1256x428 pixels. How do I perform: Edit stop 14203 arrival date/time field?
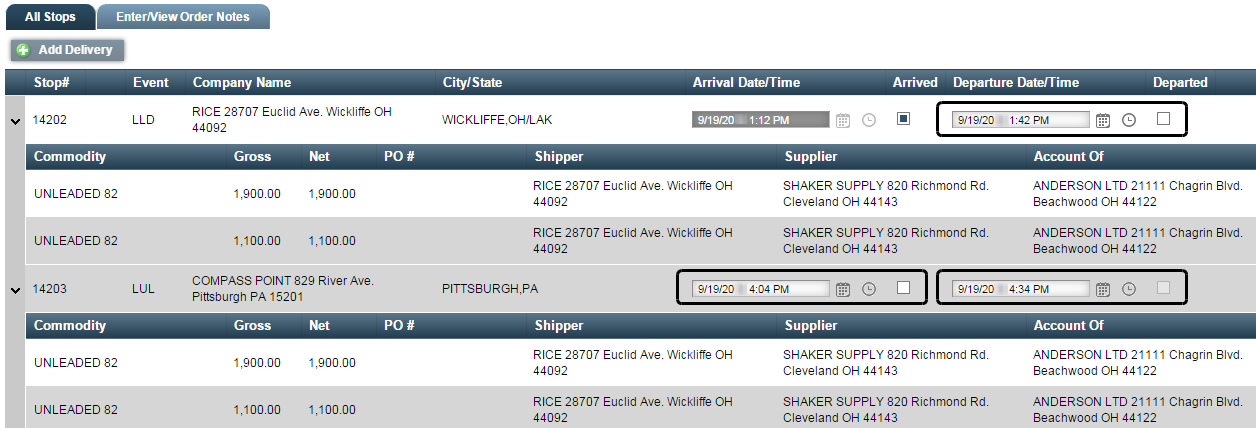pyautogui.click(x=761, y=289)
